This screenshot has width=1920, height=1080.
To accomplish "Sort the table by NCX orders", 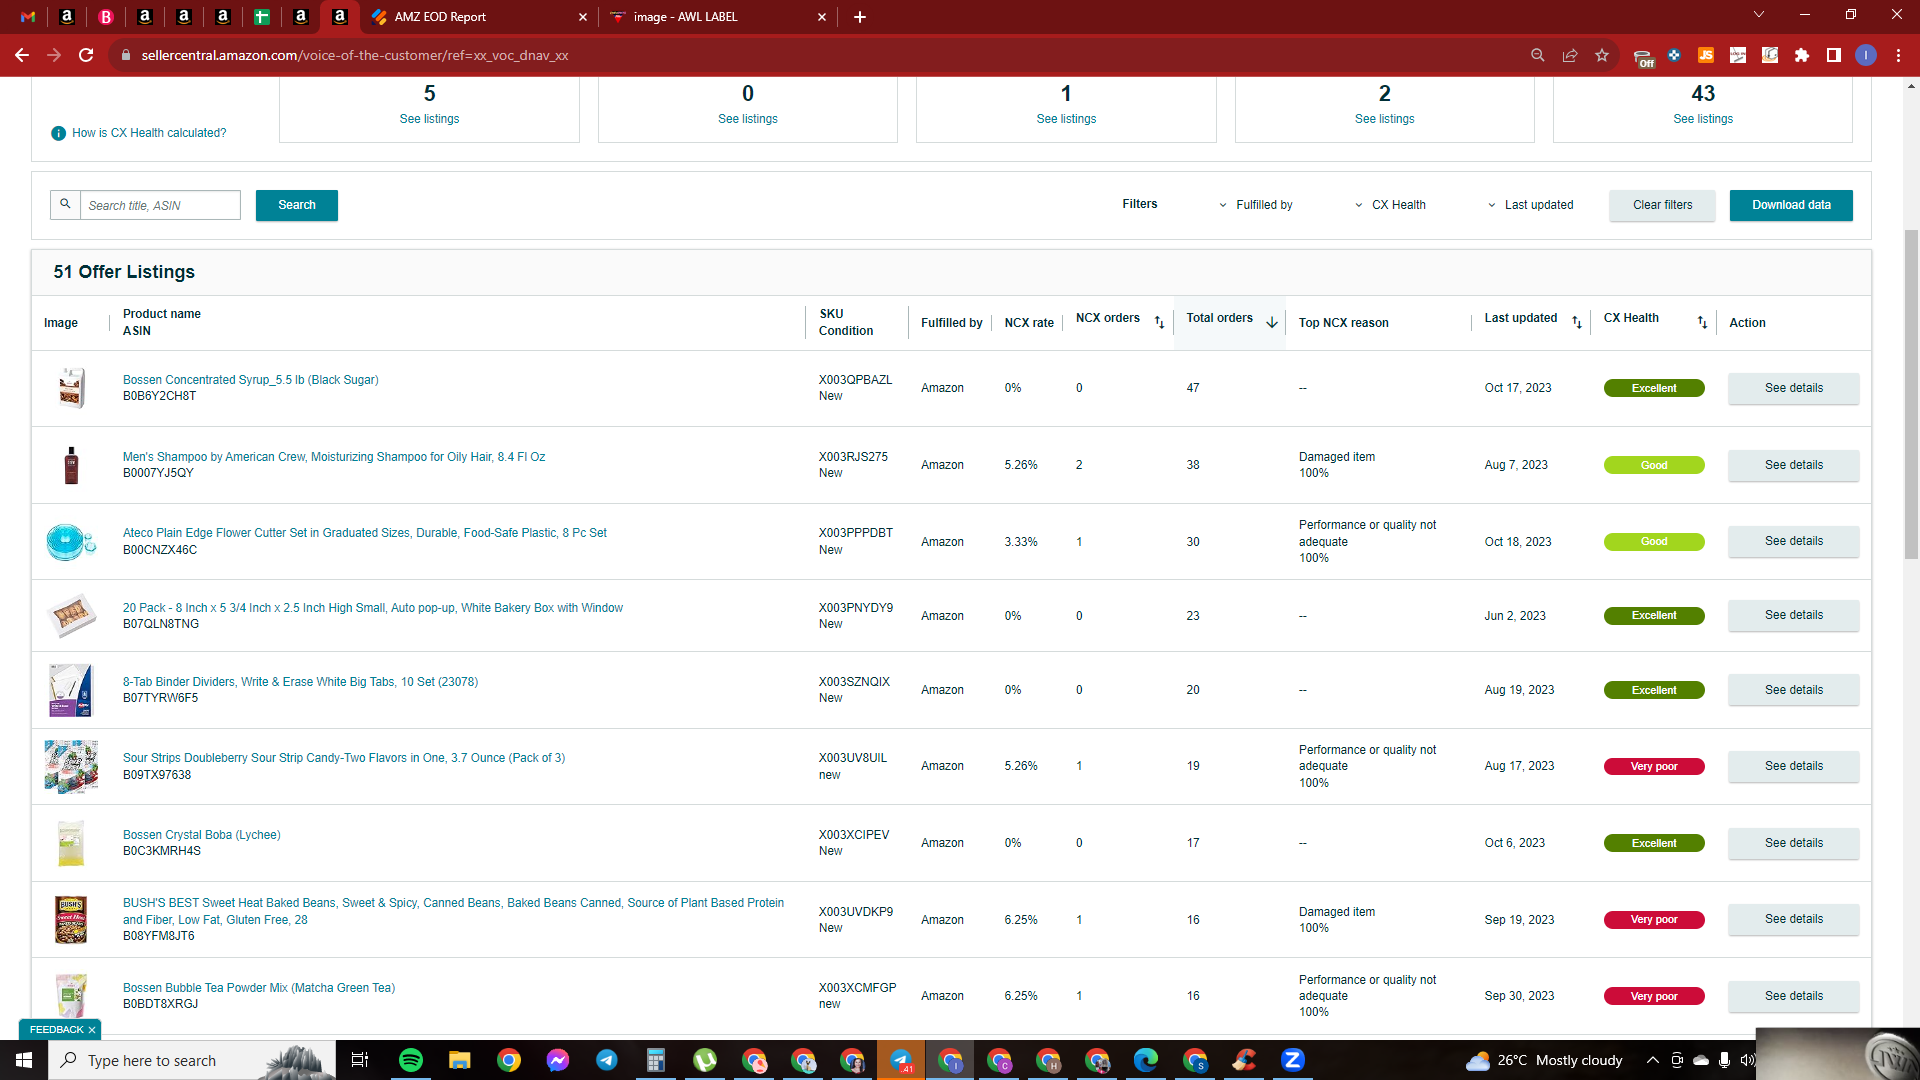I will (x=1159, y=322).
